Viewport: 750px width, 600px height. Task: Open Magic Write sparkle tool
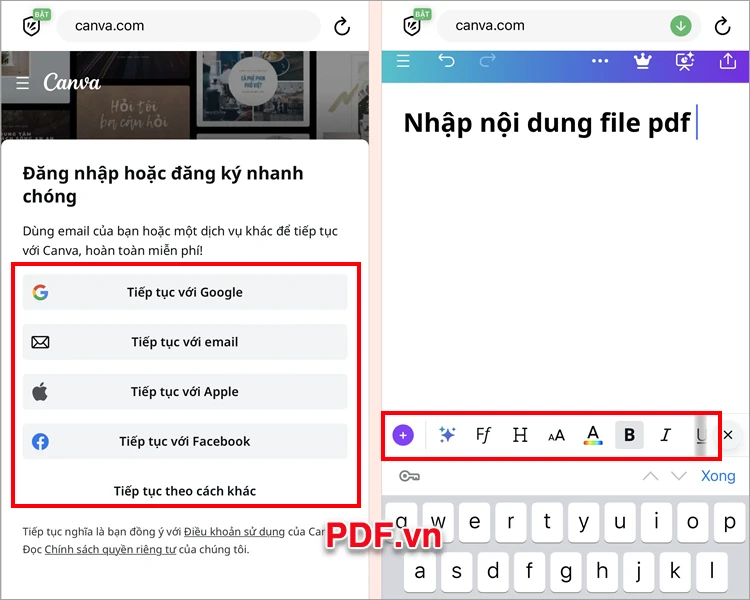coord(447,434)
